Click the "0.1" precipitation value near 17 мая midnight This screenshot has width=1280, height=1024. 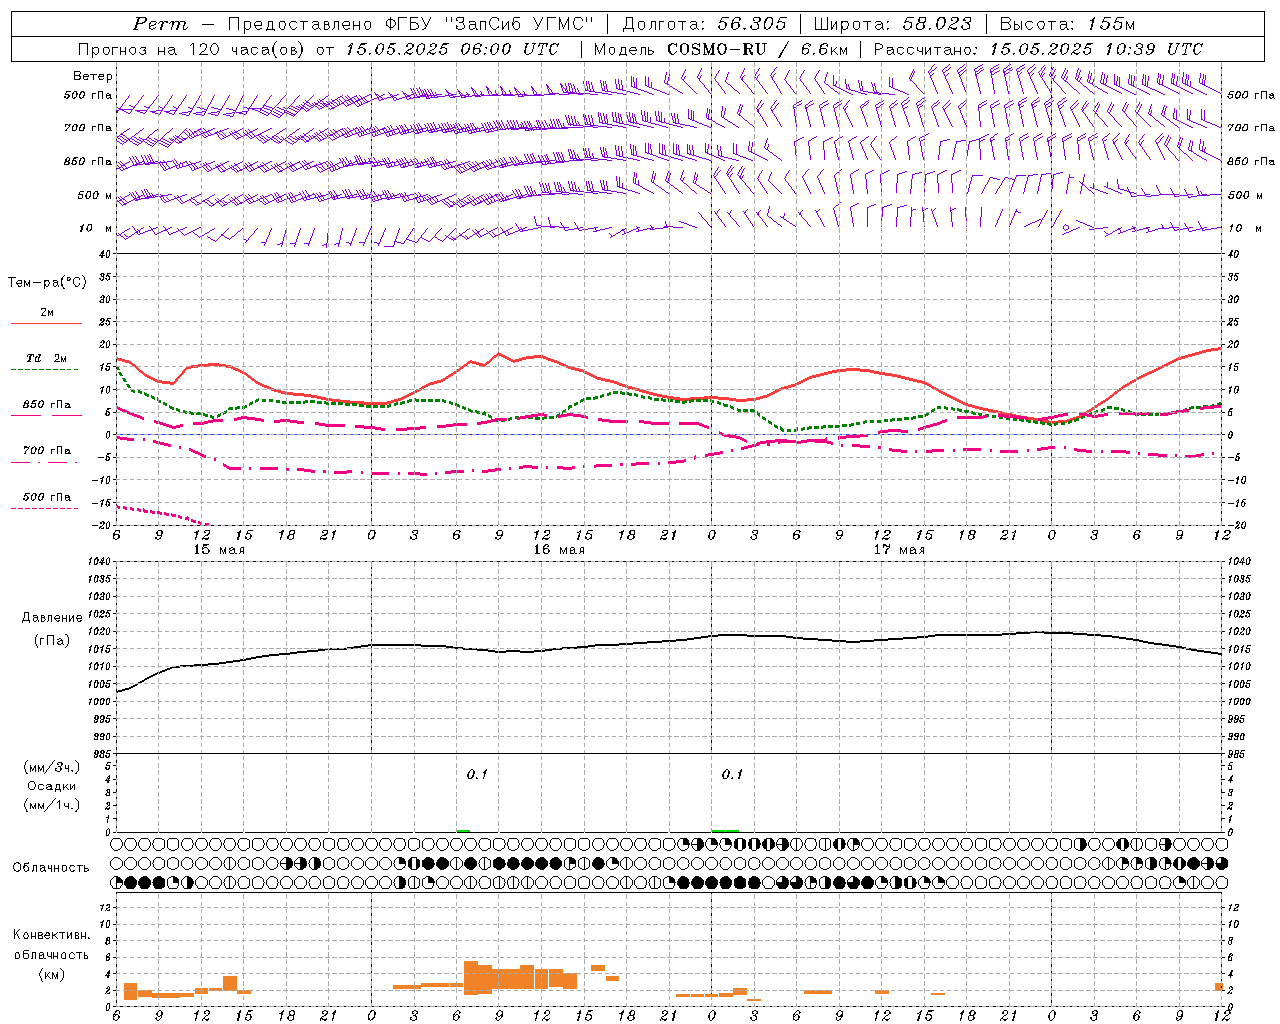tap(732, 774)
